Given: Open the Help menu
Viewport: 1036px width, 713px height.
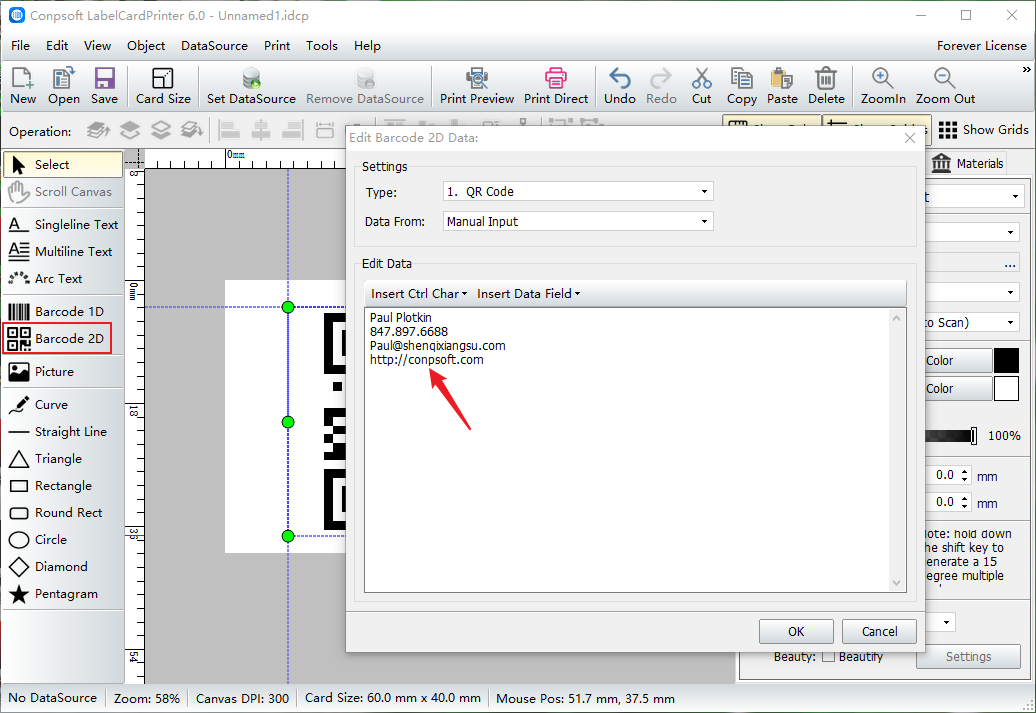Looking at the screenshot, I should click(367, 46).
